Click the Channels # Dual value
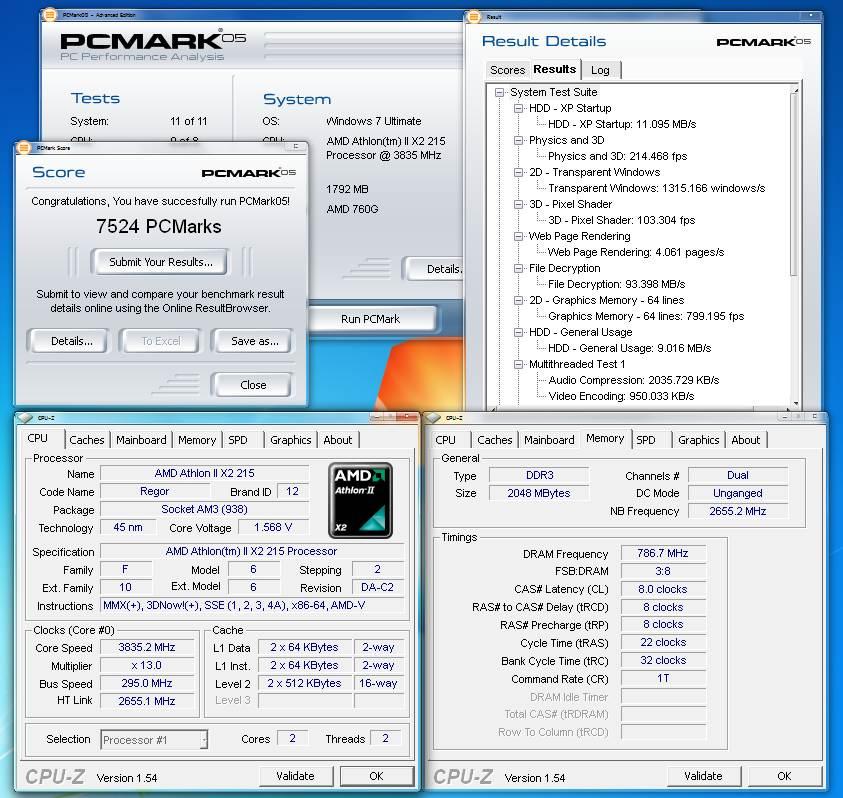This screenshot has width=843, height=798. (738, 475)
